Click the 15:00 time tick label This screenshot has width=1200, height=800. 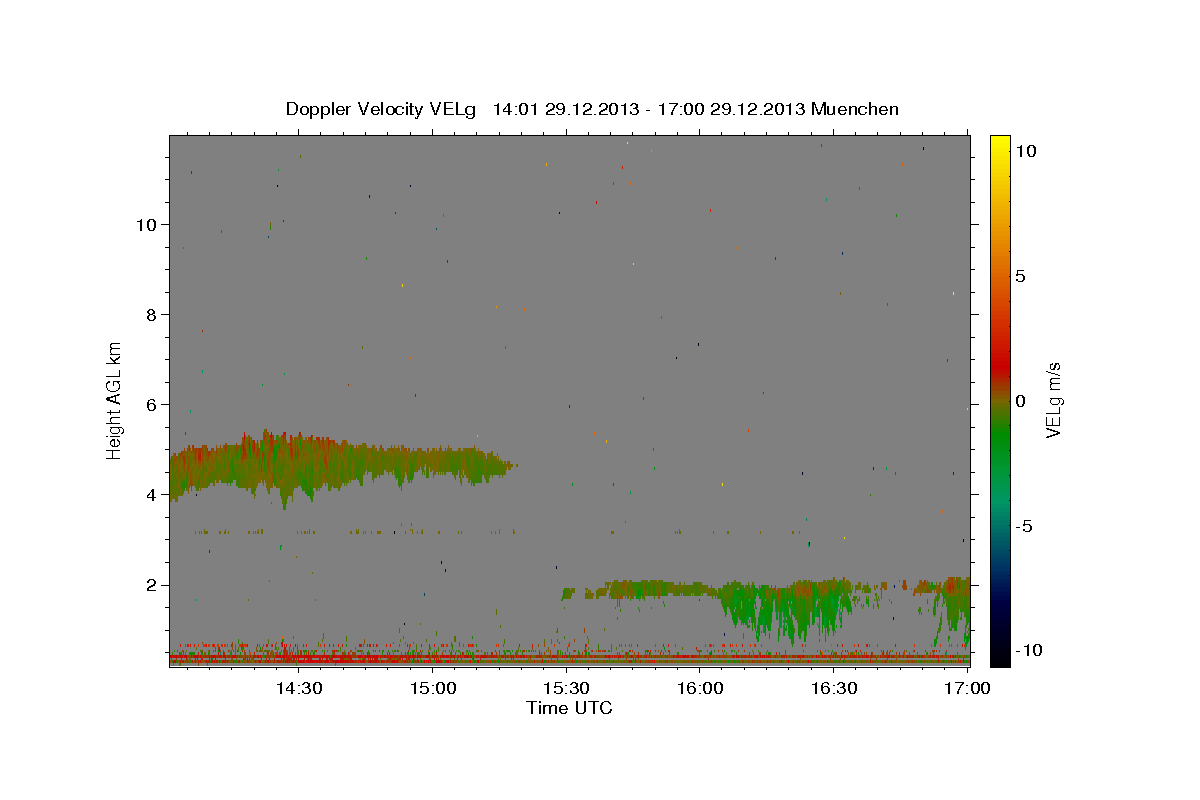pos(433,688)
